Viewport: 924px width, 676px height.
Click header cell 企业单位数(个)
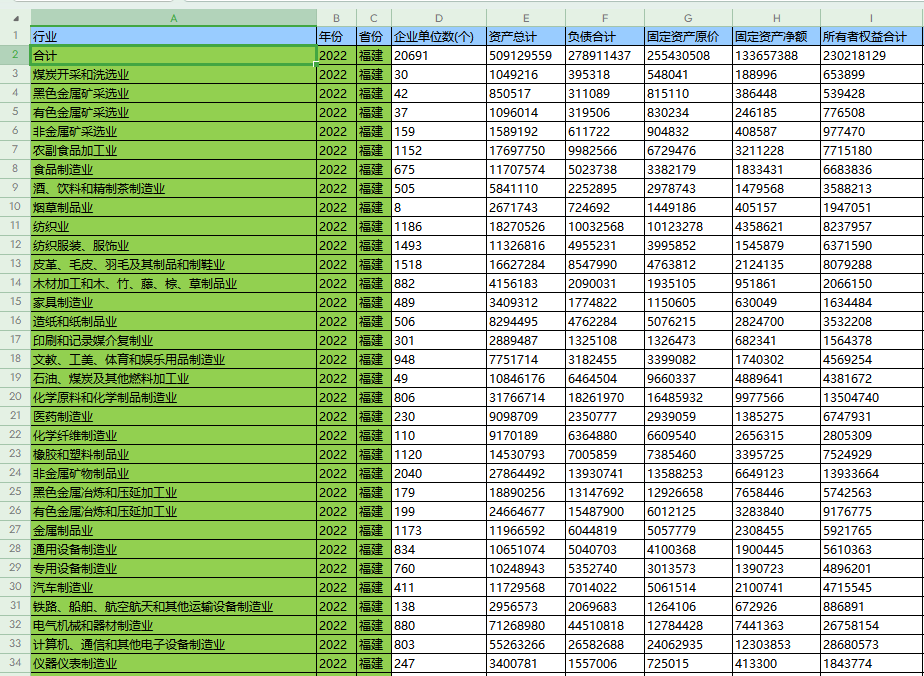point(438,37)
